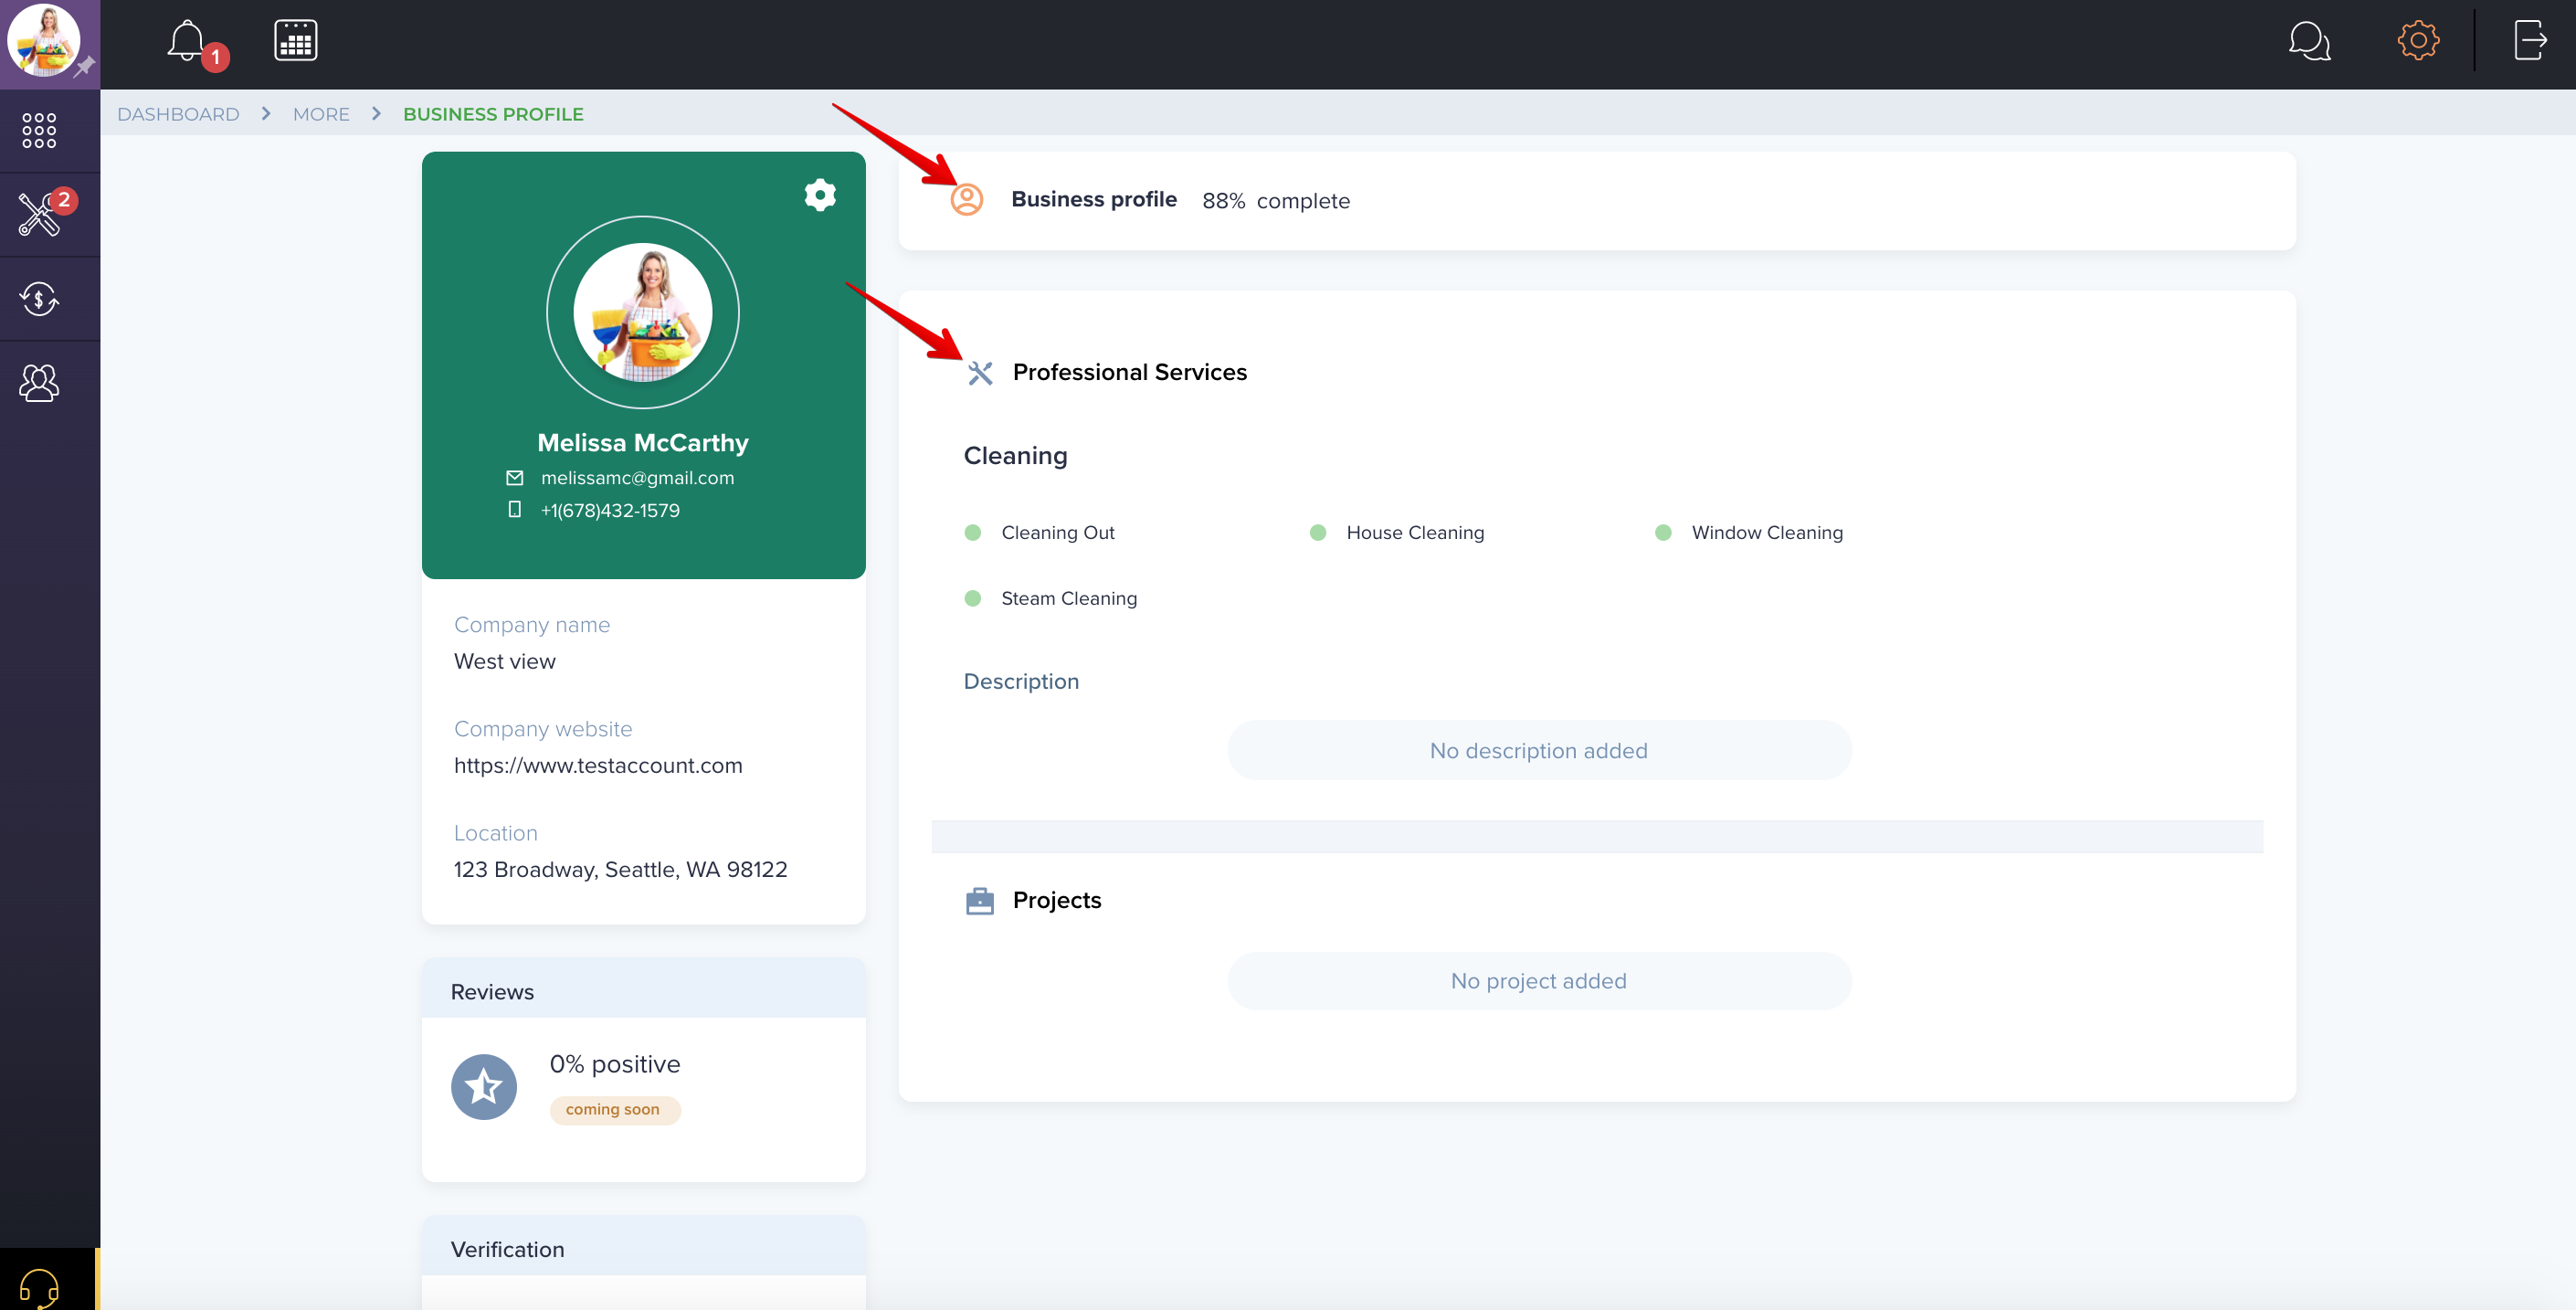Click company name West view
2576x1310 pixels.
coord(505,661)
